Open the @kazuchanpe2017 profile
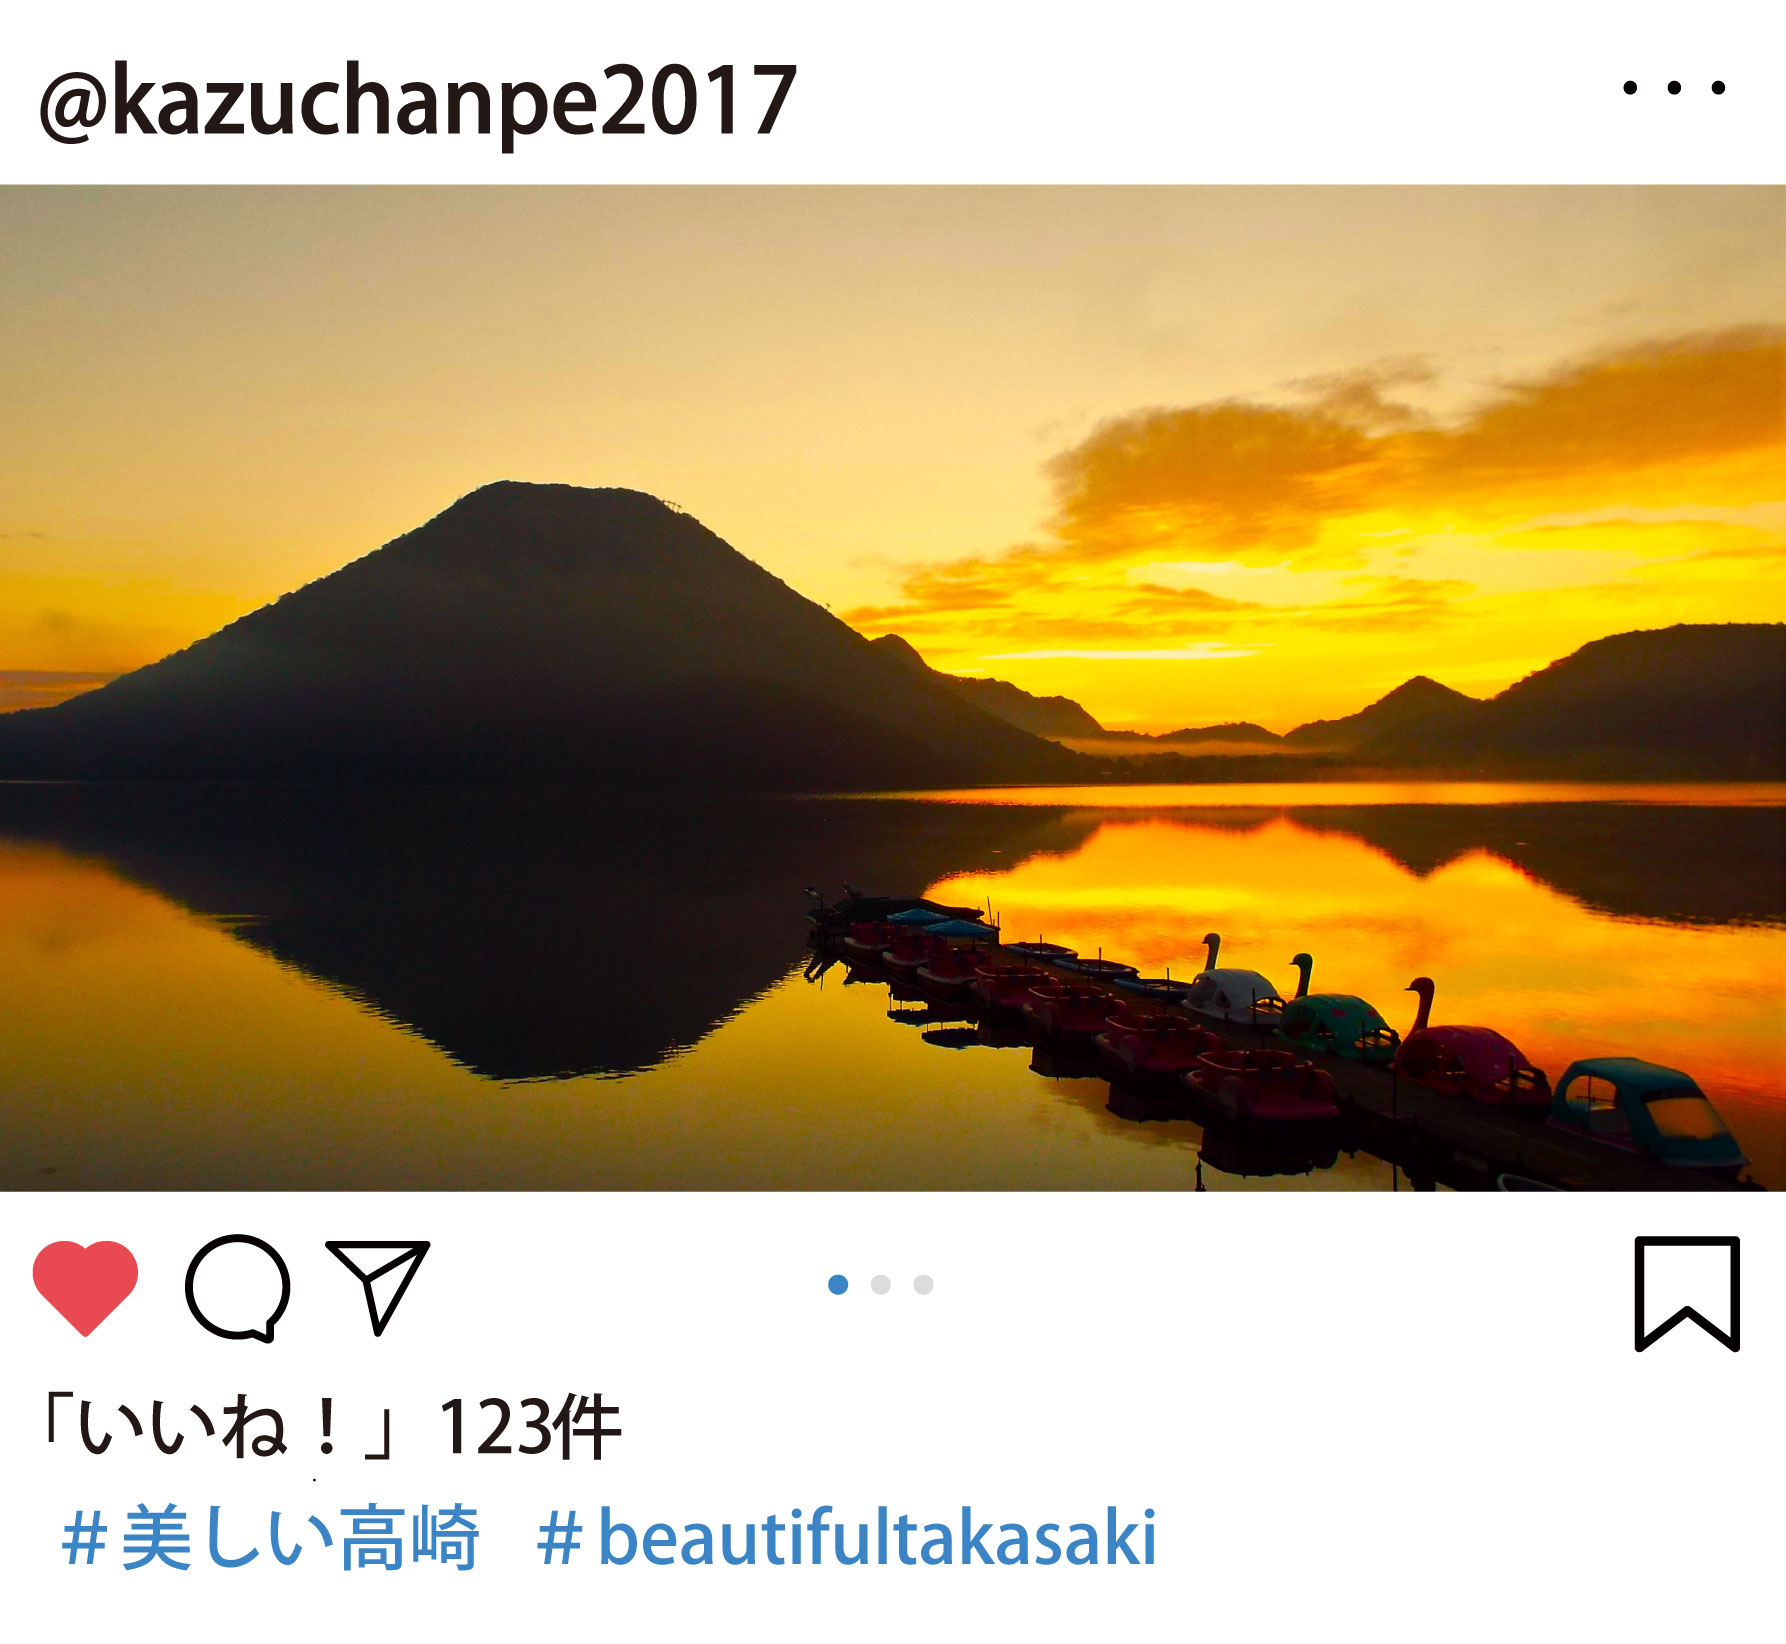Screen dimensions: 1786x1644 pos(418,102)
